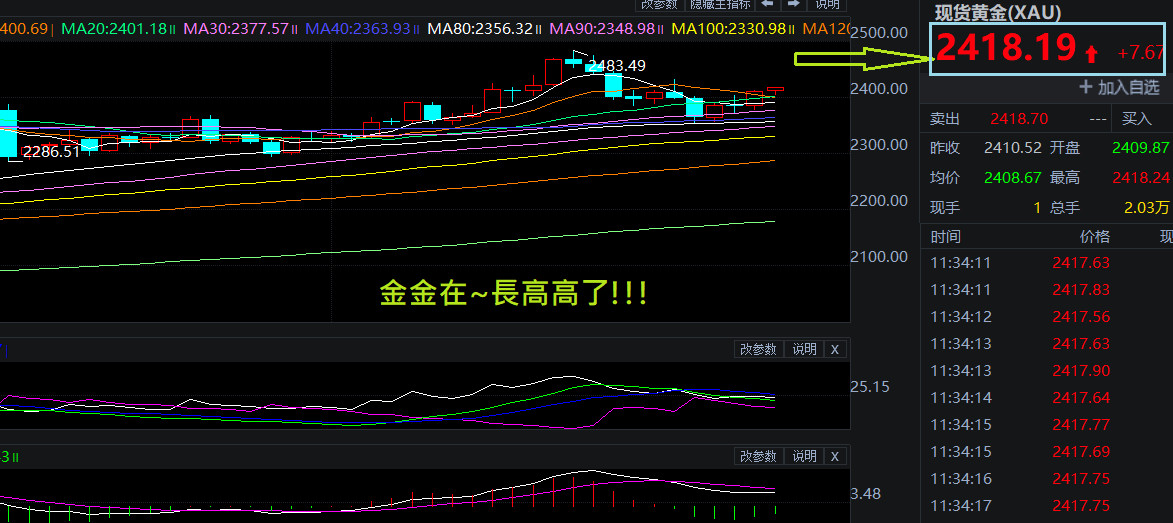The height and width of the screenshot is (523, 1173).
Task: Toggle the bars marker next to MA30
Action: (x=295, y=29)
